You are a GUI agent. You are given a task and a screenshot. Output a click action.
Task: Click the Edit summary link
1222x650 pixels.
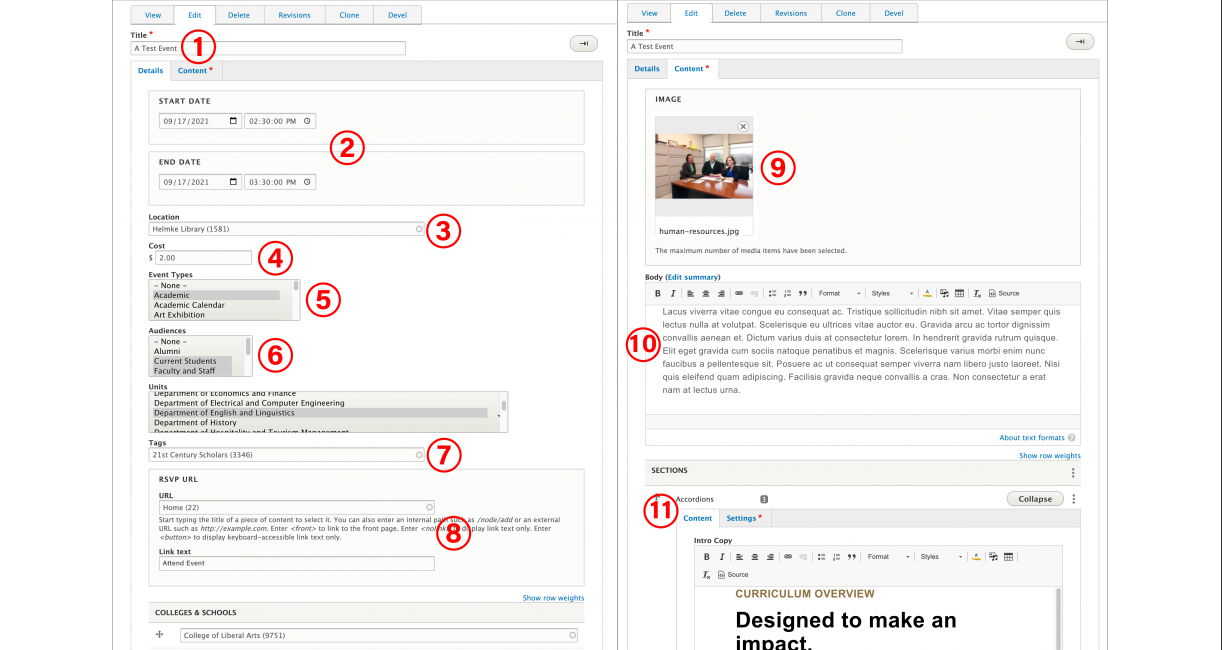coord(693,277)
